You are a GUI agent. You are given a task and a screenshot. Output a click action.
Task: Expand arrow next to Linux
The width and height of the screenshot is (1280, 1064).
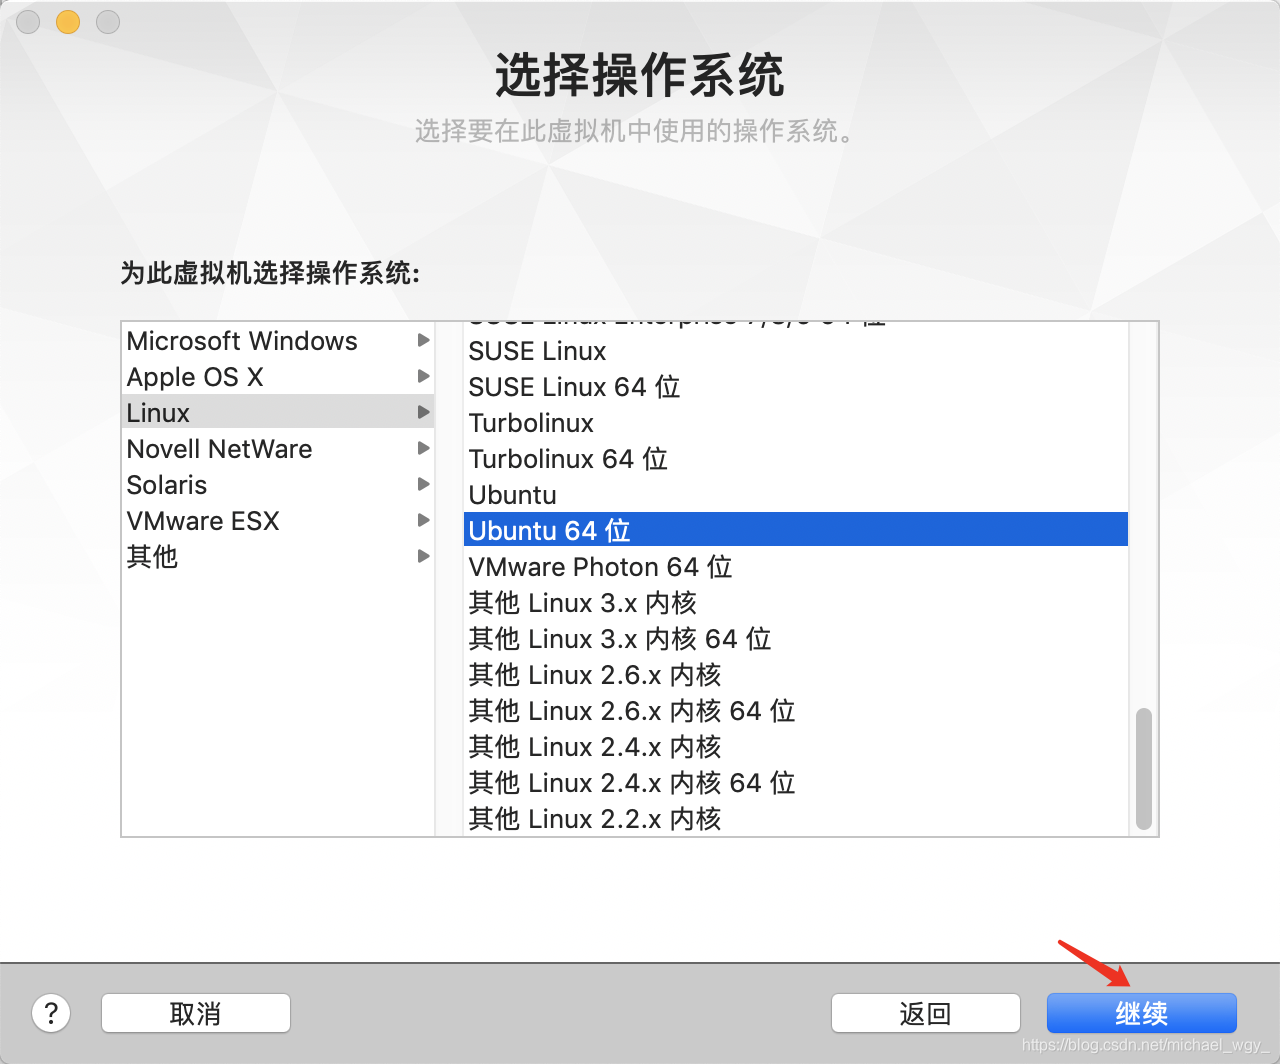pos(423,412)
